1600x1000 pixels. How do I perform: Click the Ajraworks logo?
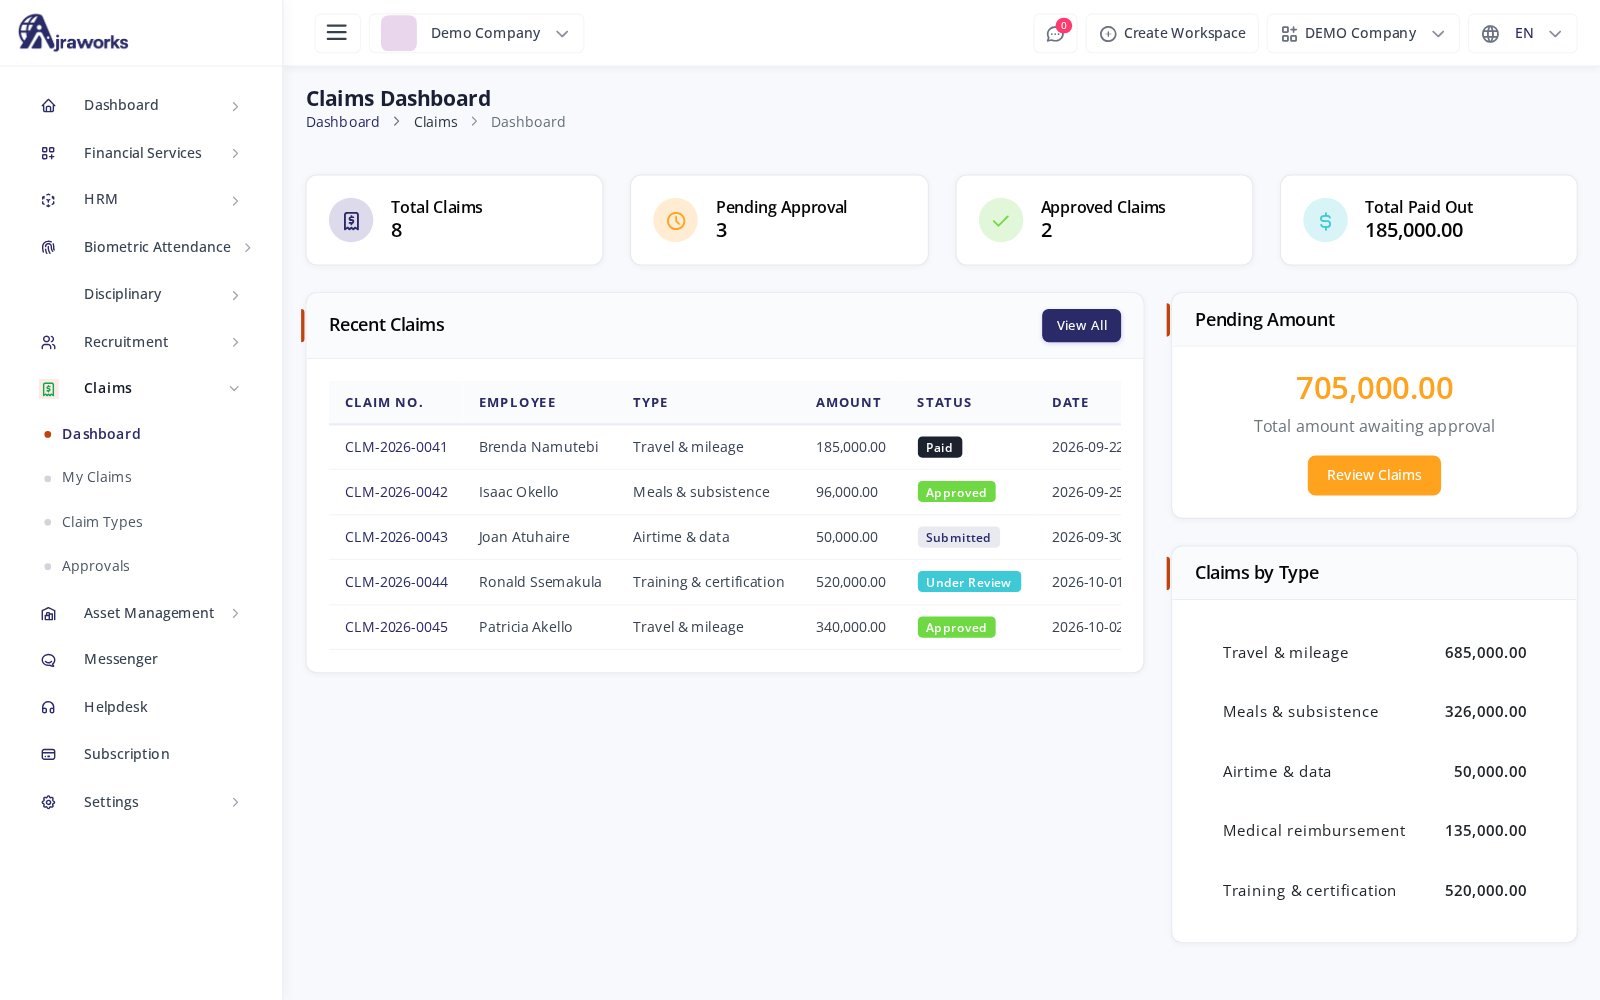click(73, 32)
